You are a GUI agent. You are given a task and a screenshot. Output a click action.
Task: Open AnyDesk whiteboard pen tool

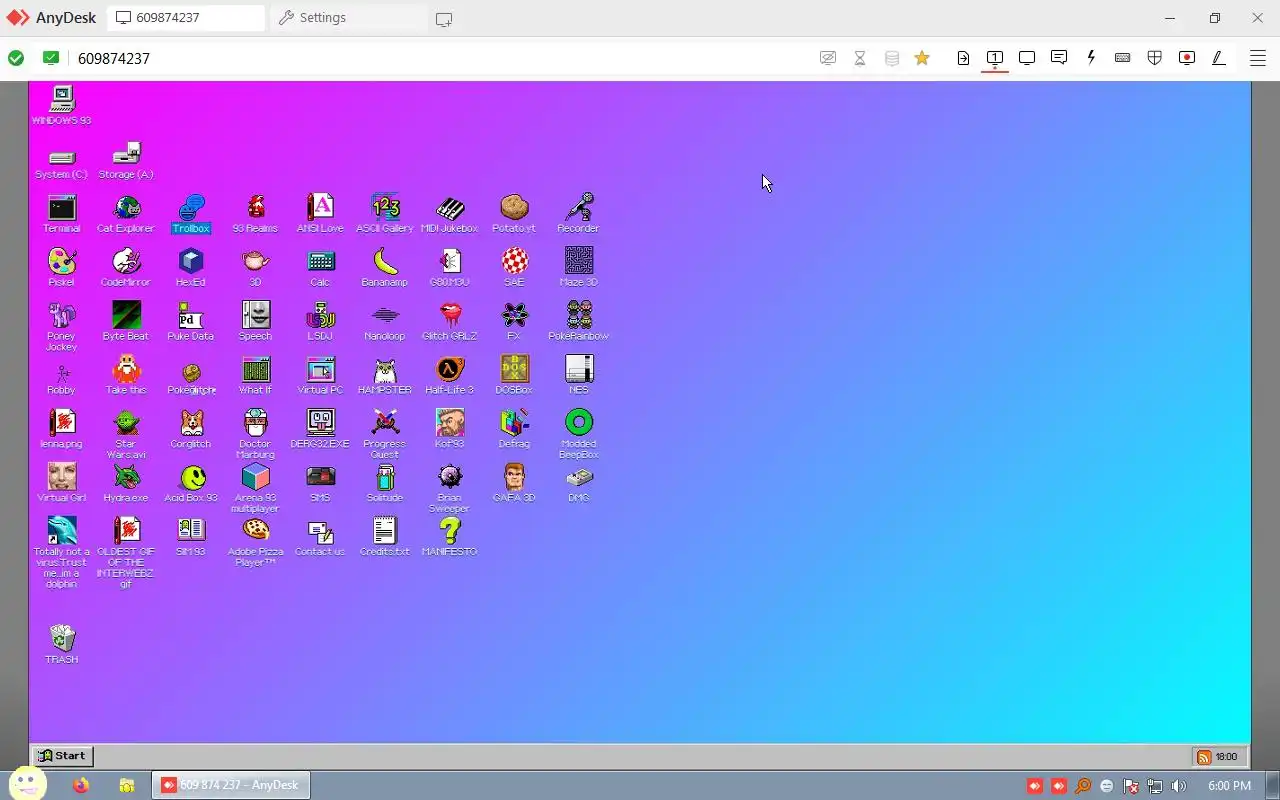point(1219,58)
